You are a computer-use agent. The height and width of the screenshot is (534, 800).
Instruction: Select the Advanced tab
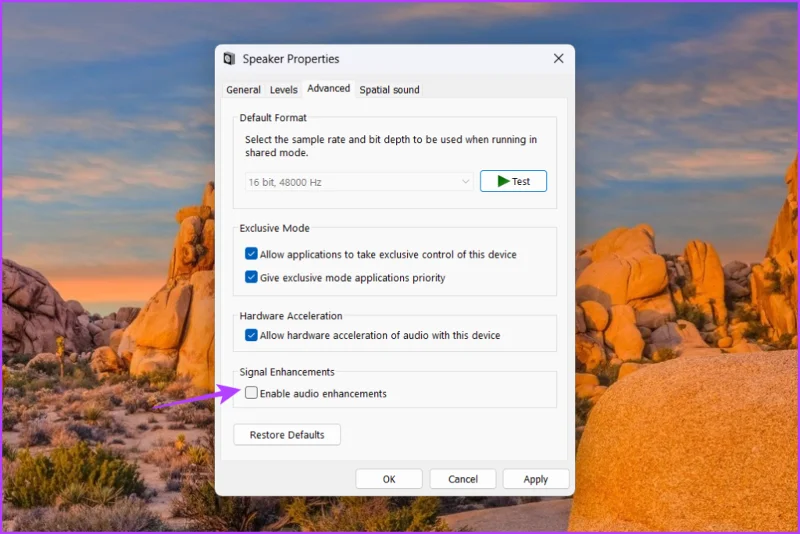(x=329, y=88)
